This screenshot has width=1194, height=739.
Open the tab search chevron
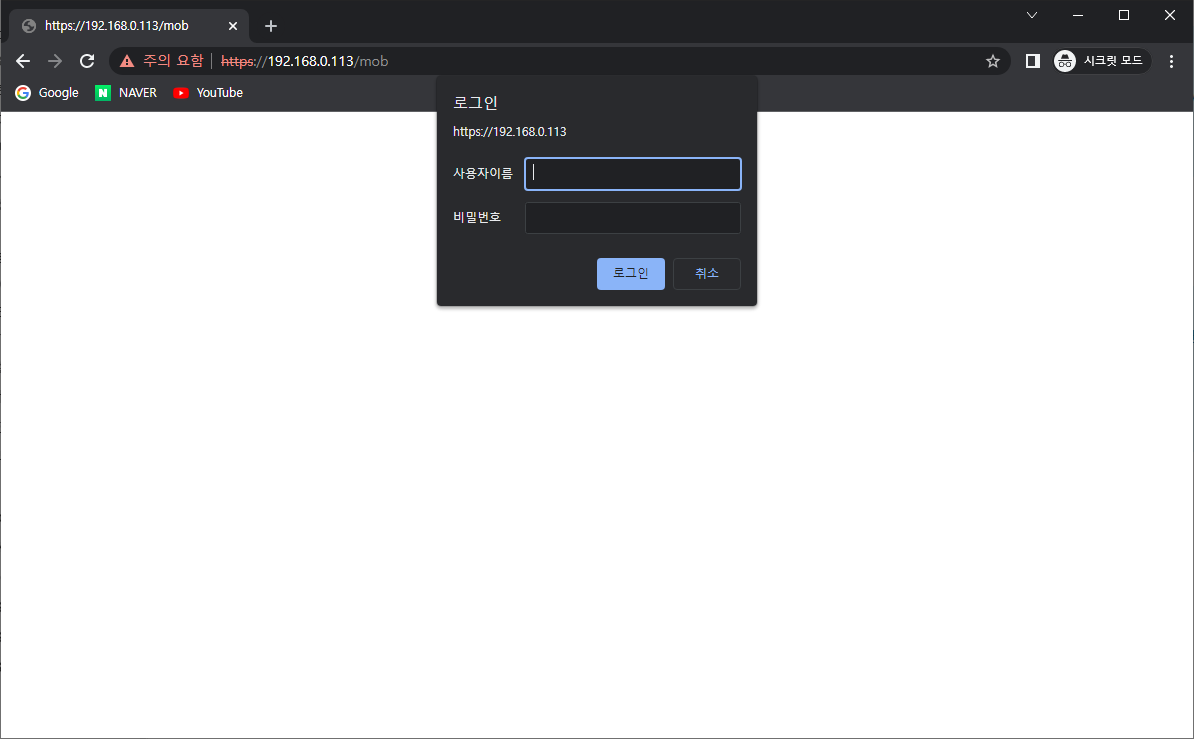pyautogui.click(x=1032, y=15)
